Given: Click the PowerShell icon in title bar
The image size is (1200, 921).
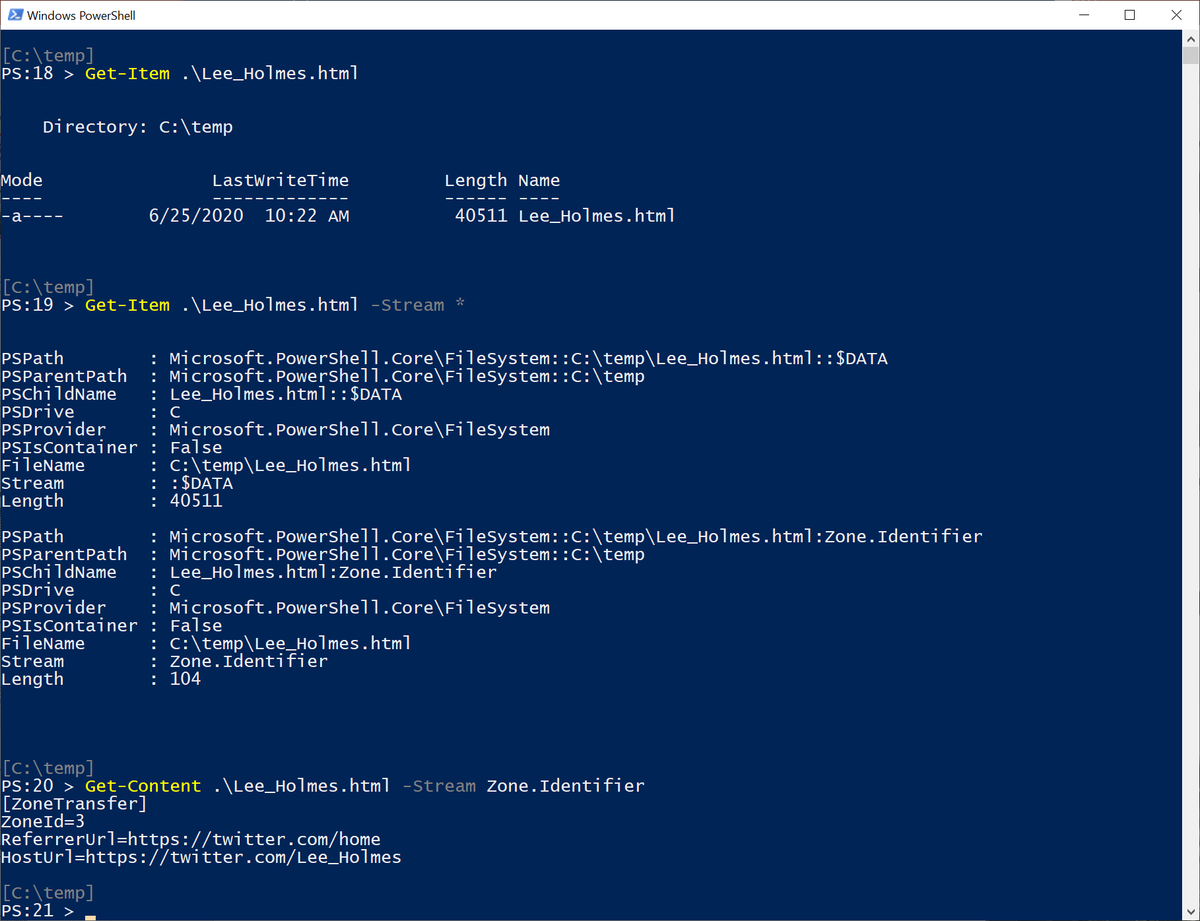Looking at the screenshot, I should click(14, 15).
